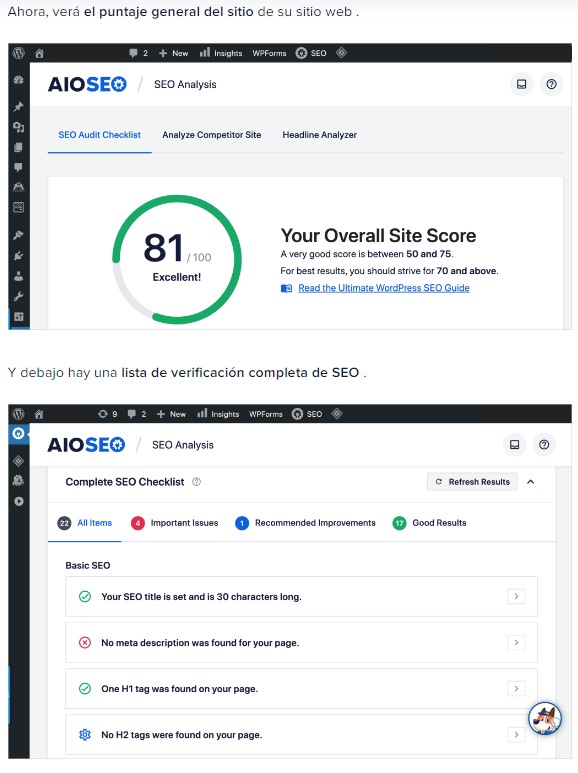Expand the One H1 tag found item

pos(516,688)
